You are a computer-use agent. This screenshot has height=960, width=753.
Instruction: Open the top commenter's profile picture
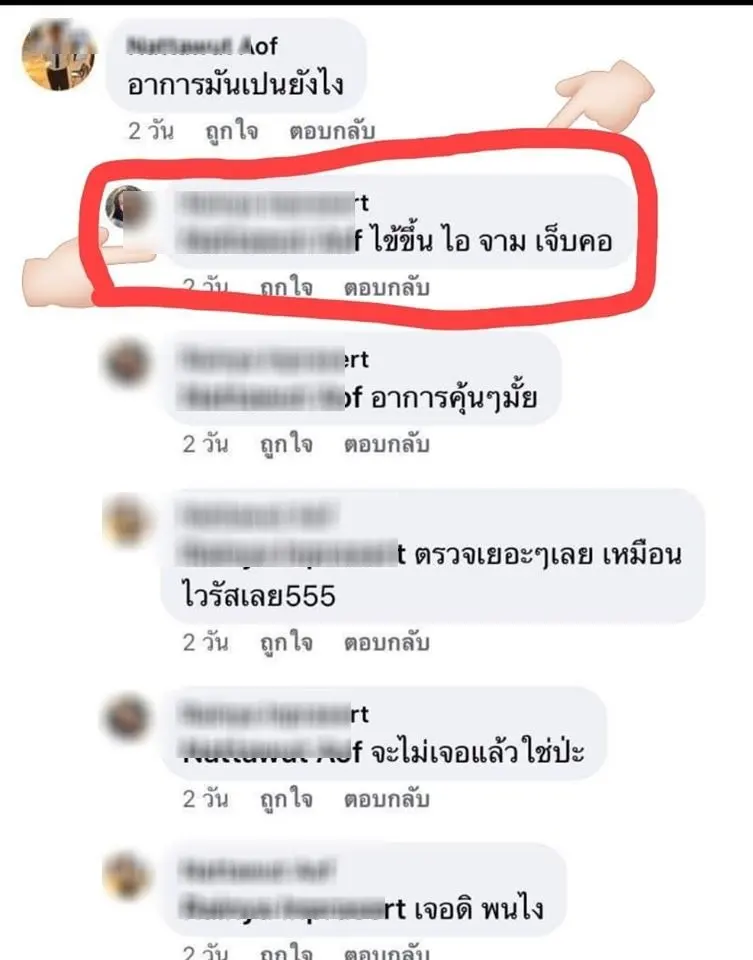(x=59, y=55)
